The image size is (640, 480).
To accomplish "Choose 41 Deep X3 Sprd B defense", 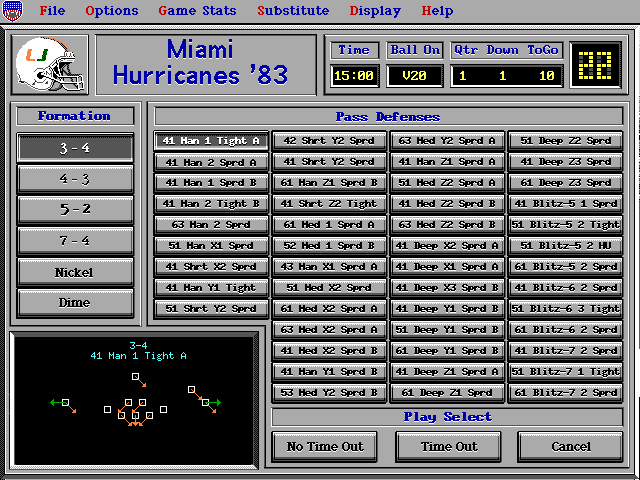I will [447, 288].
